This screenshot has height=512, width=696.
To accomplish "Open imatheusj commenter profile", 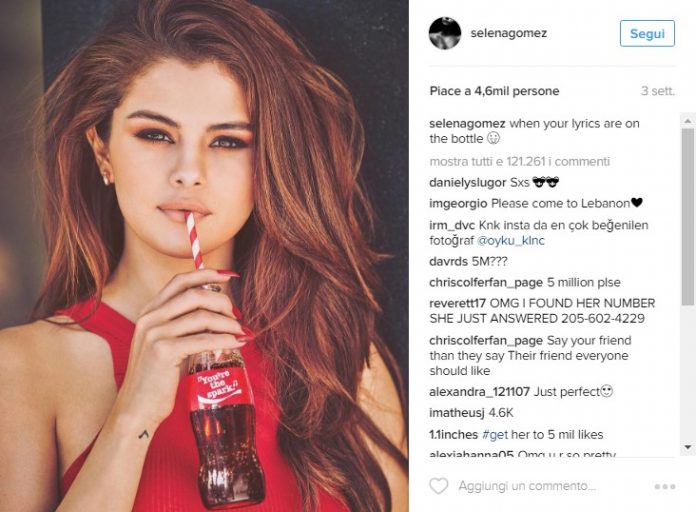I will 457,413.
